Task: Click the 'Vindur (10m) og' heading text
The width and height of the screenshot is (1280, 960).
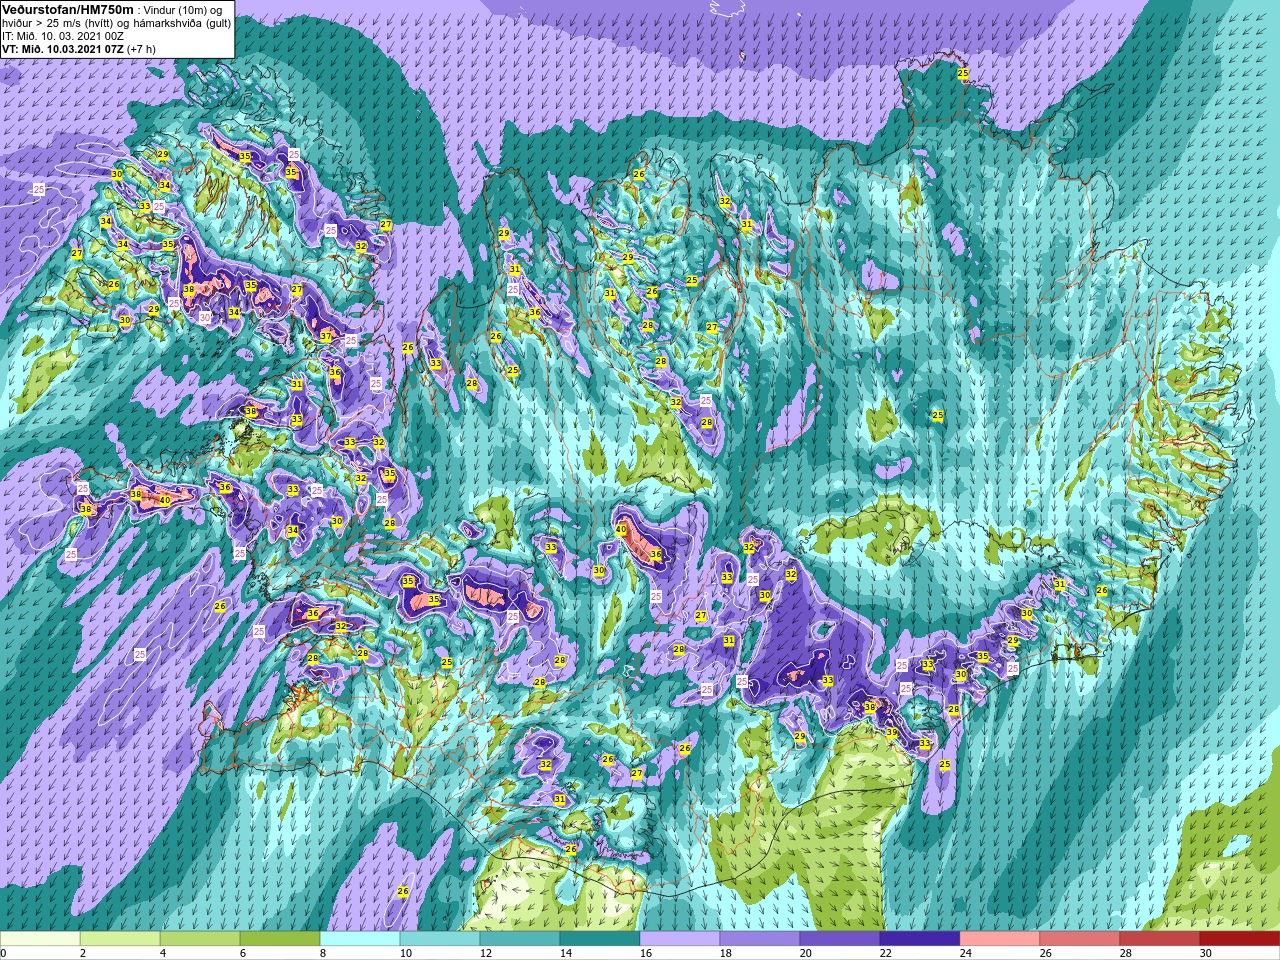Action: (x=184, y=9)
